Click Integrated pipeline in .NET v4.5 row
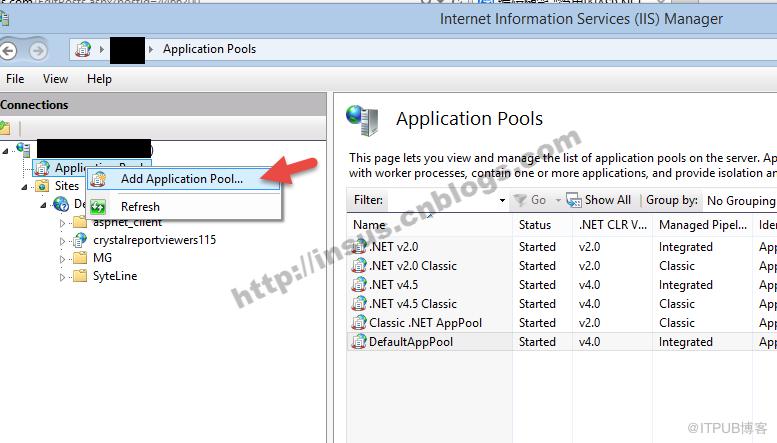 coord(686,285)
